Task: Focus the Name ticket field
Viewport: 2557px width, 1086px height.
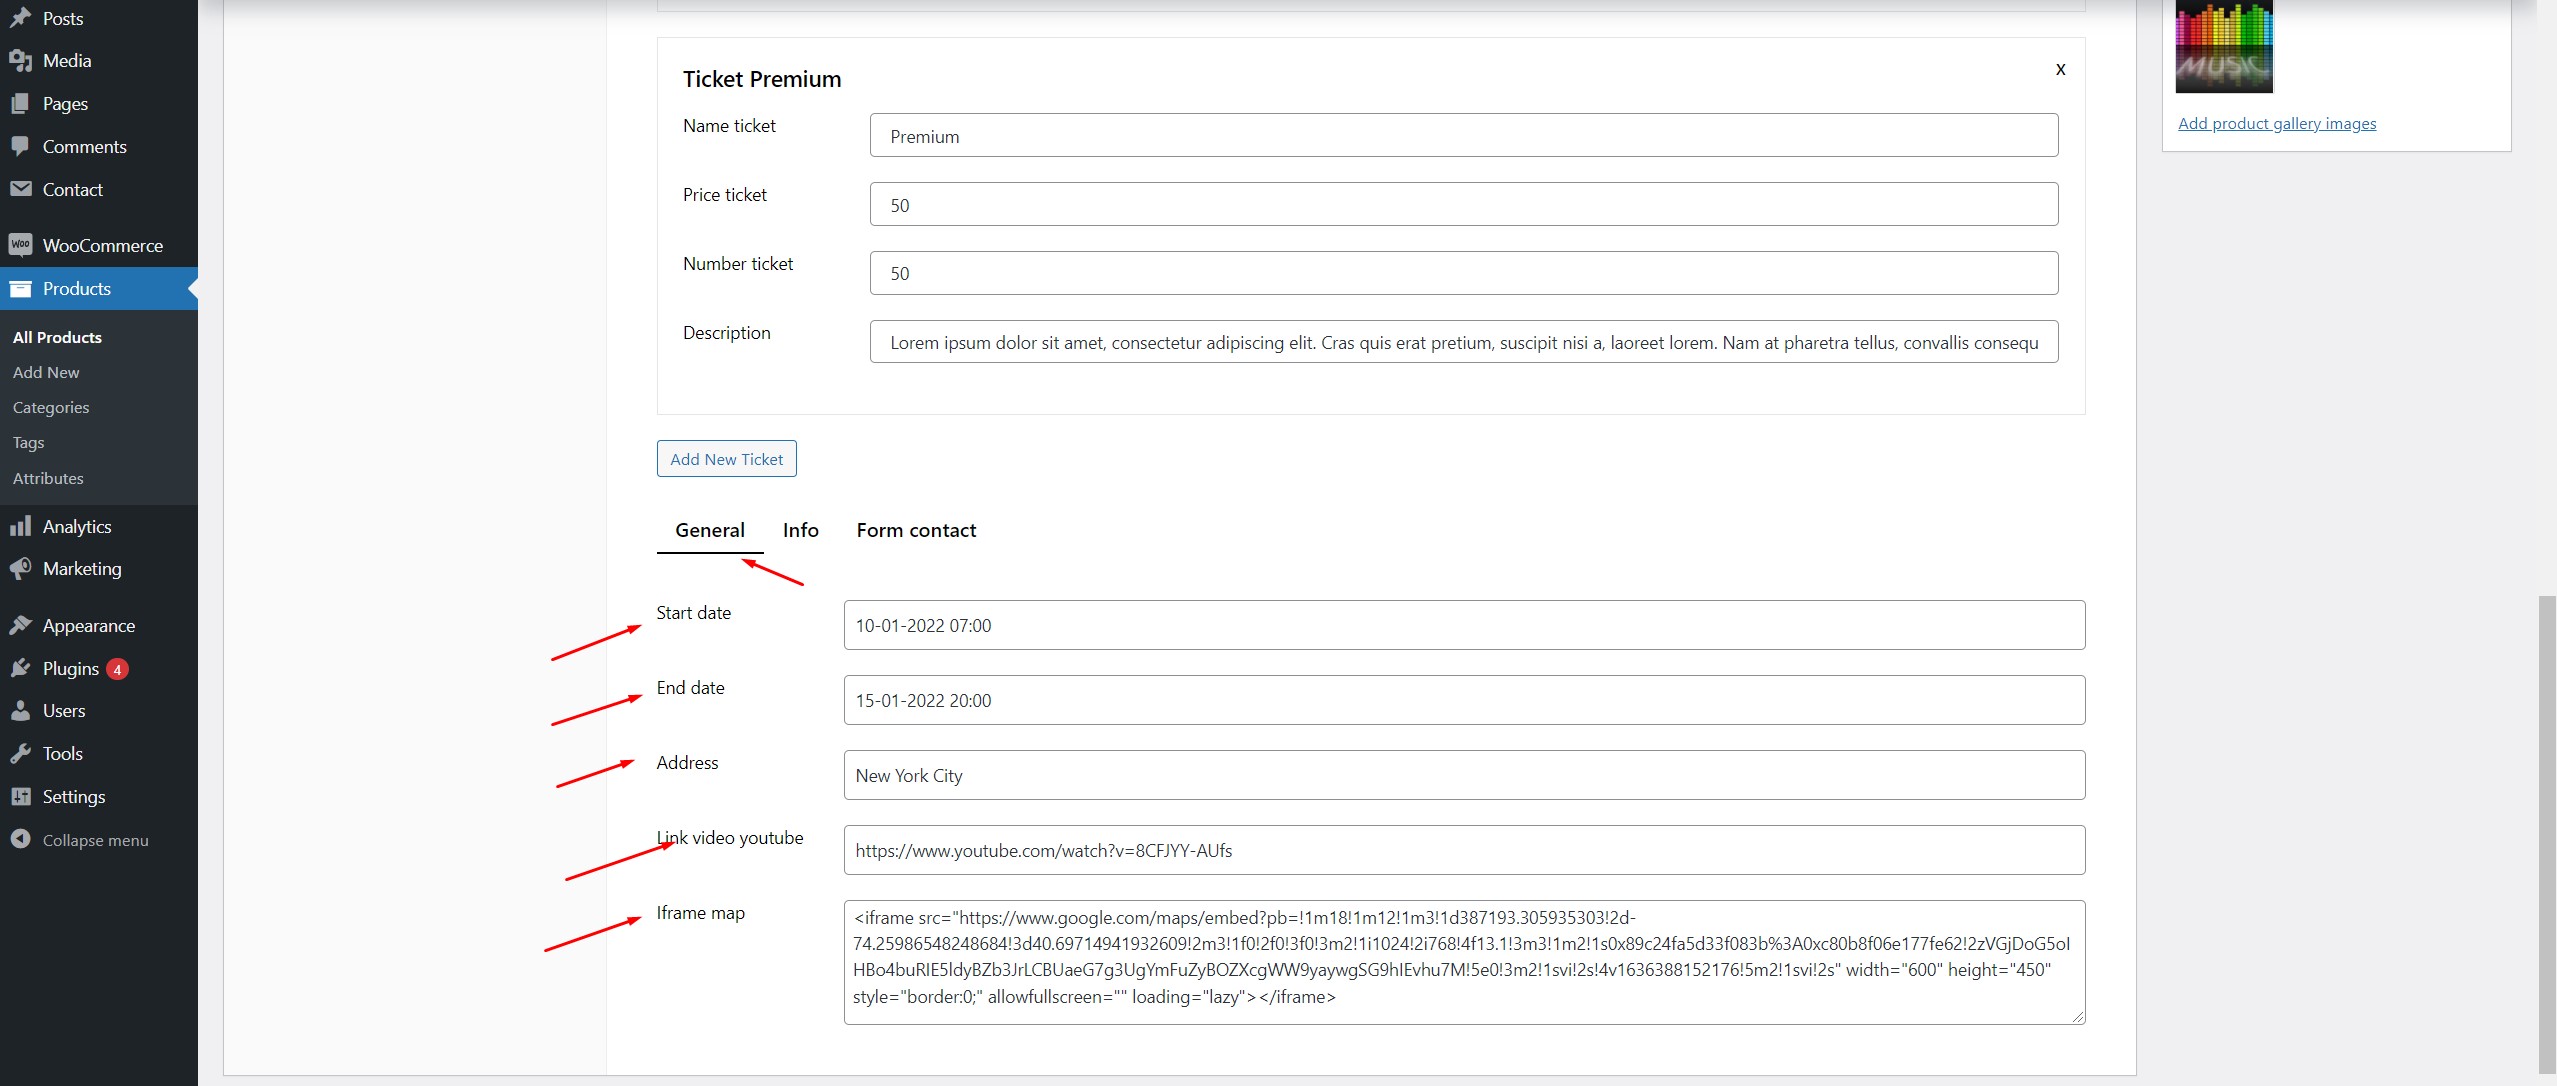Action: point(1464,136)
